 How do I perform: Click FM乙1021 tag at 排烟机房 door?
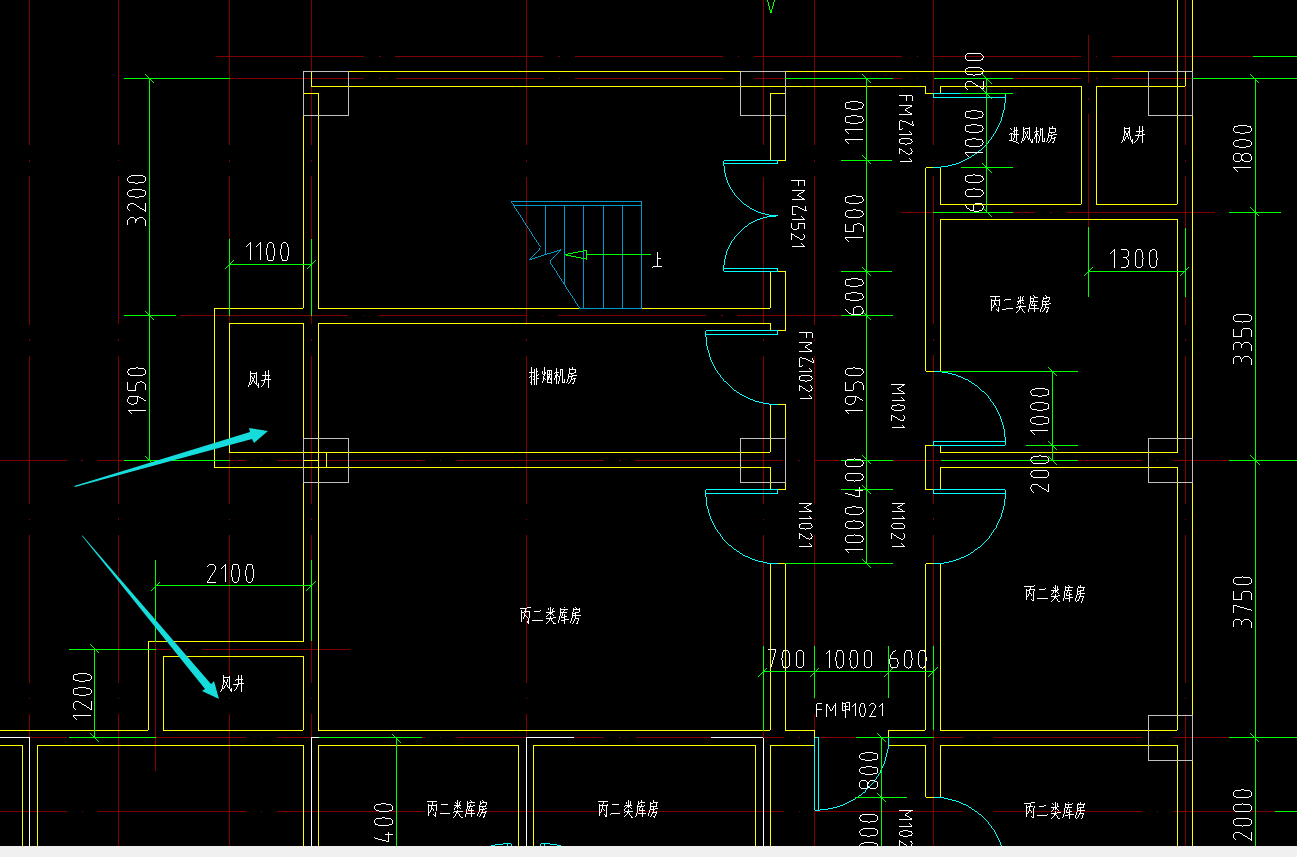(x=805, y=367)
